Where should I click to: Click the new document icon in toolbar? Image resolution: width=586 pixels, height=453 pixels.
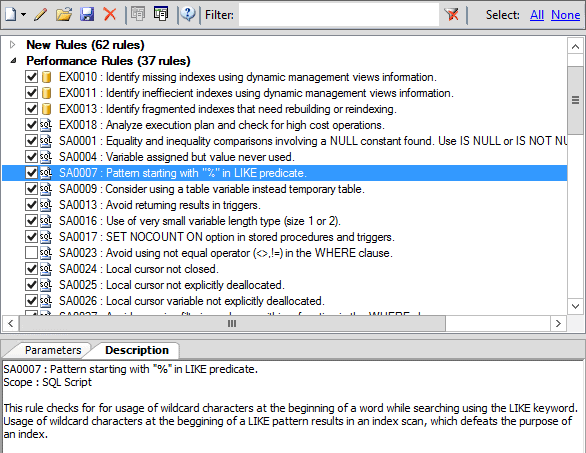click(10, 15)
